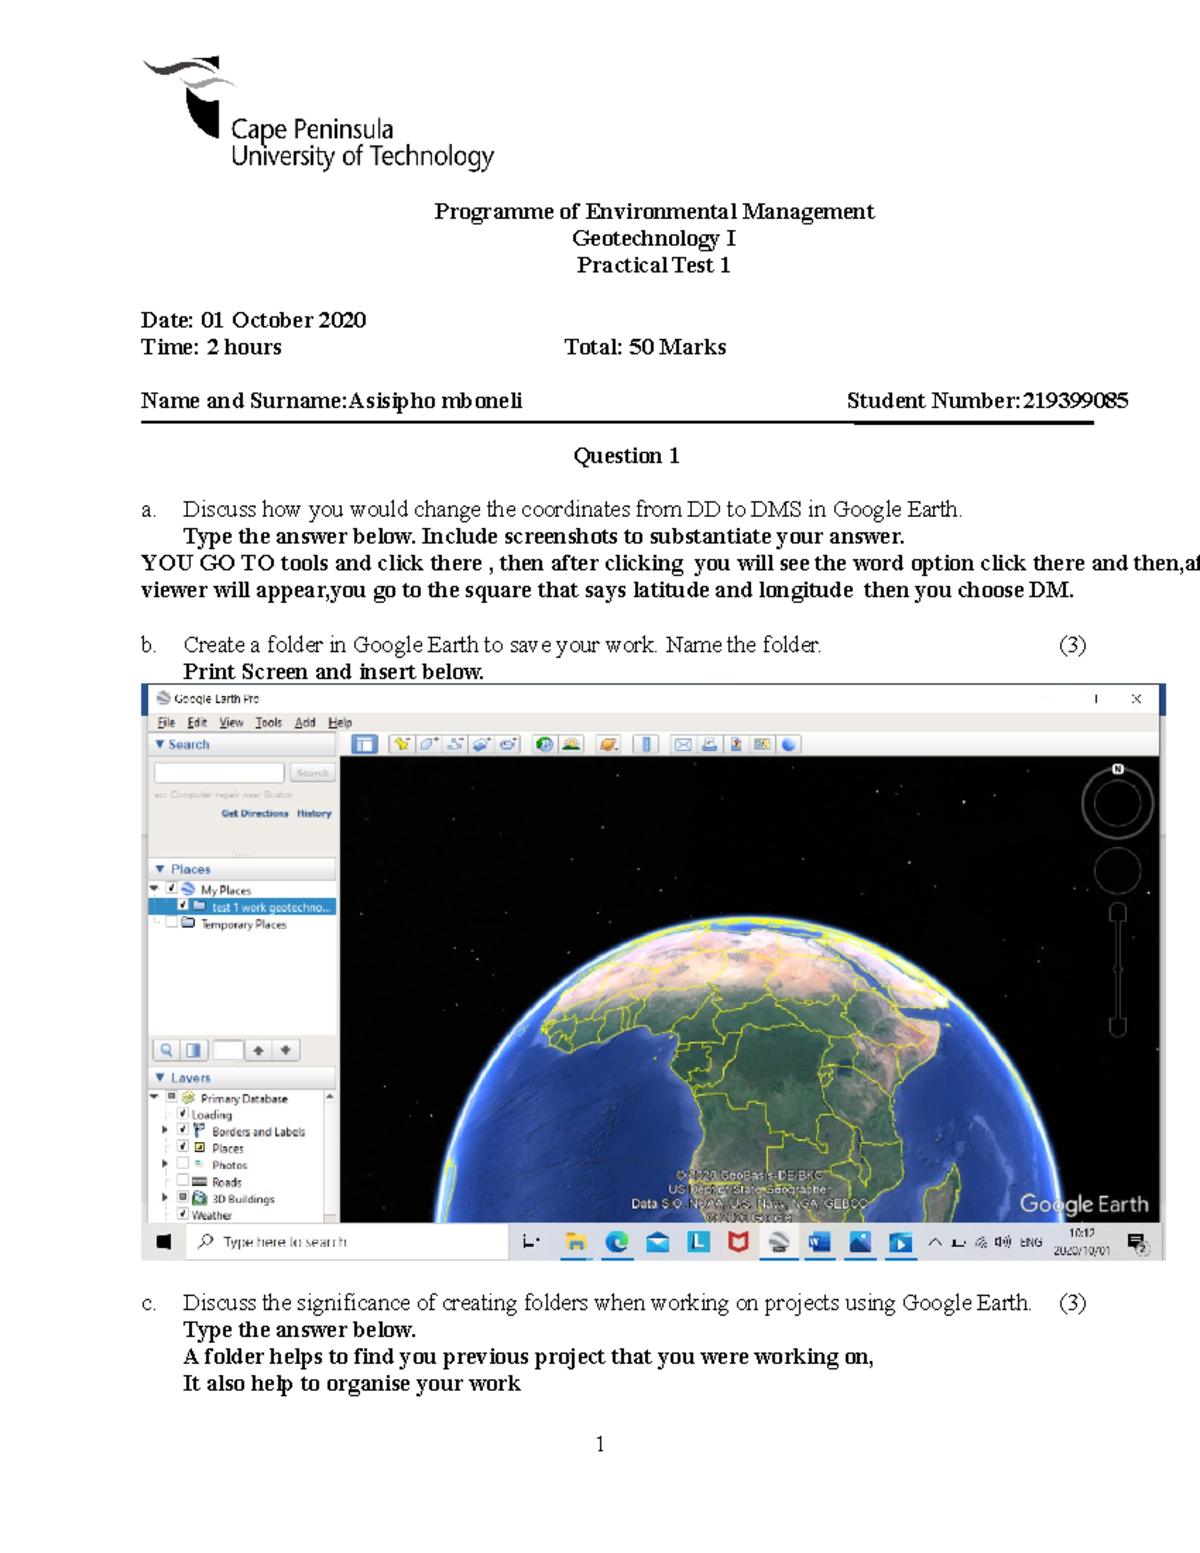Enable the Roads layer checkbox
The image size is (1200, 1553).
click(x=182, y=1180)
